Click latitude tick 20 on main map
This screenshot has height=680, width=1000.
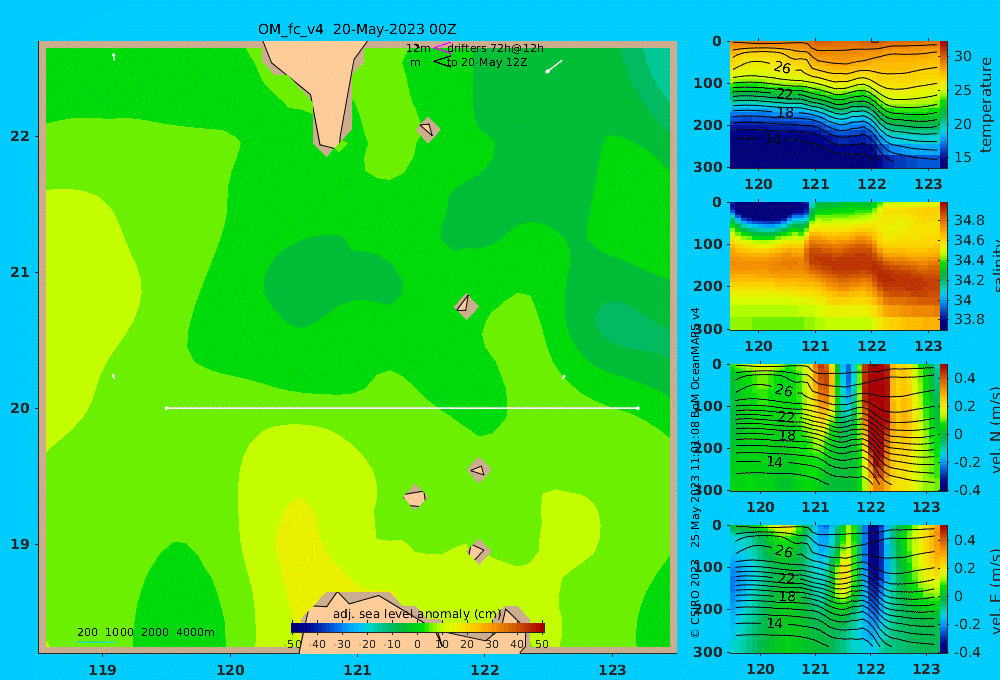tap(20, 408)
